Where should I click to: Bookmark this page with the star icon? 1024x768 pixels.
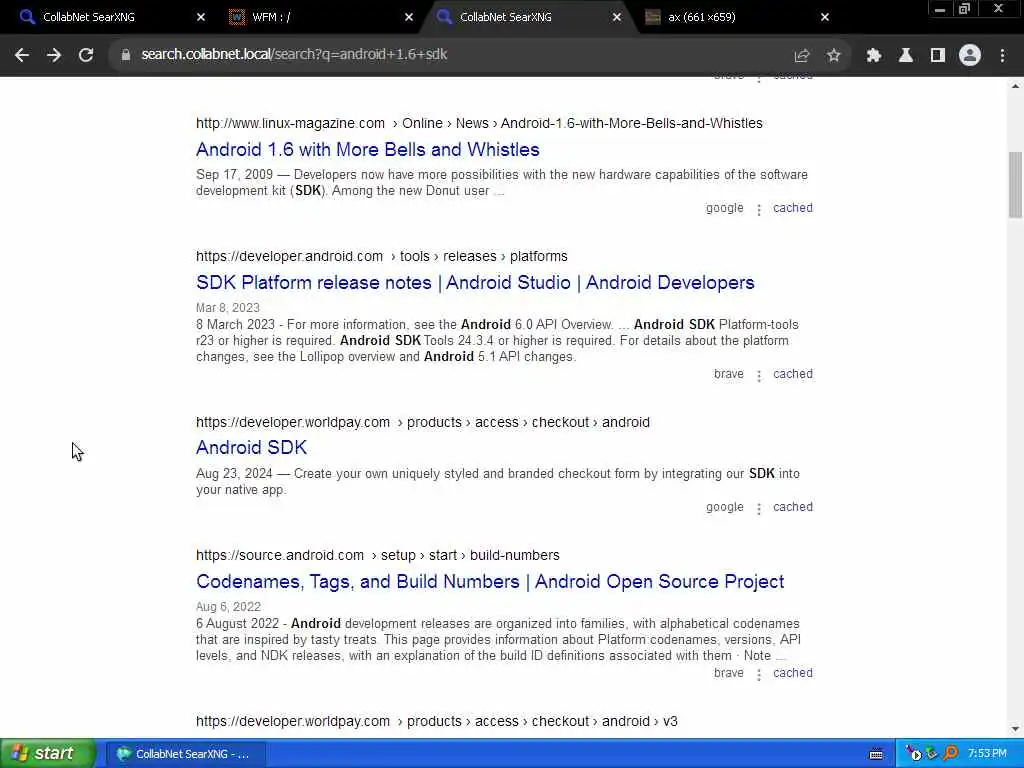[x=833, y=56]
